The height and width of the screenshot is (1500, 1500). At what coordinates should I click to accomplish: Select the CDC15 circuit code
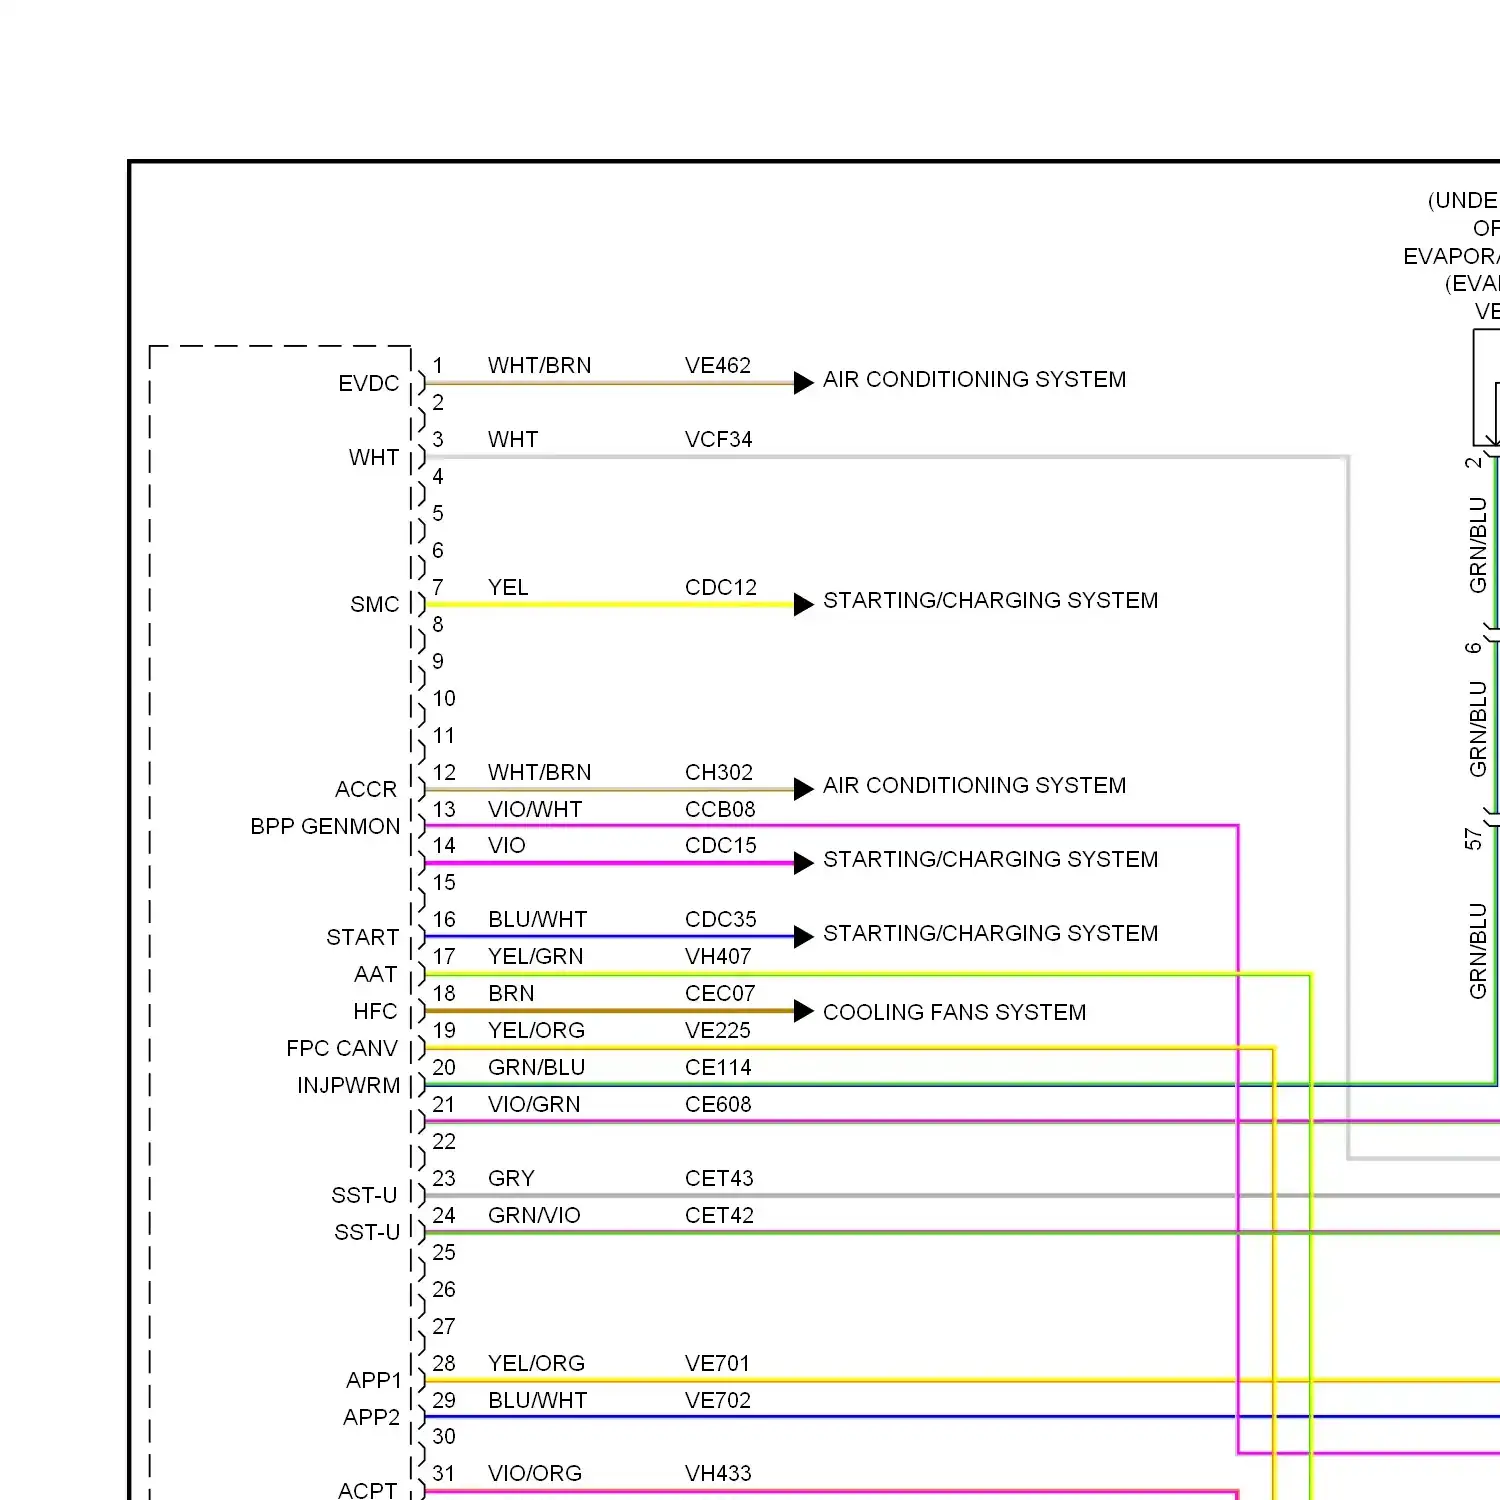tap(721, 846)
